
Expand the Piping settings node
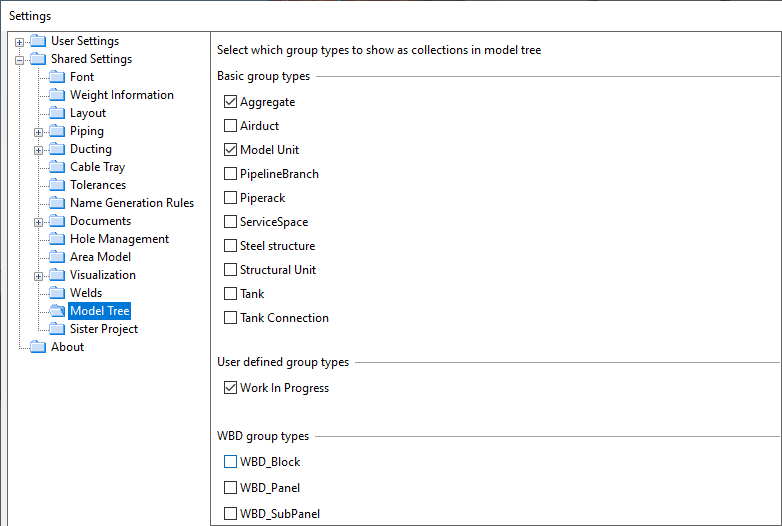click(x=38, y=132)
